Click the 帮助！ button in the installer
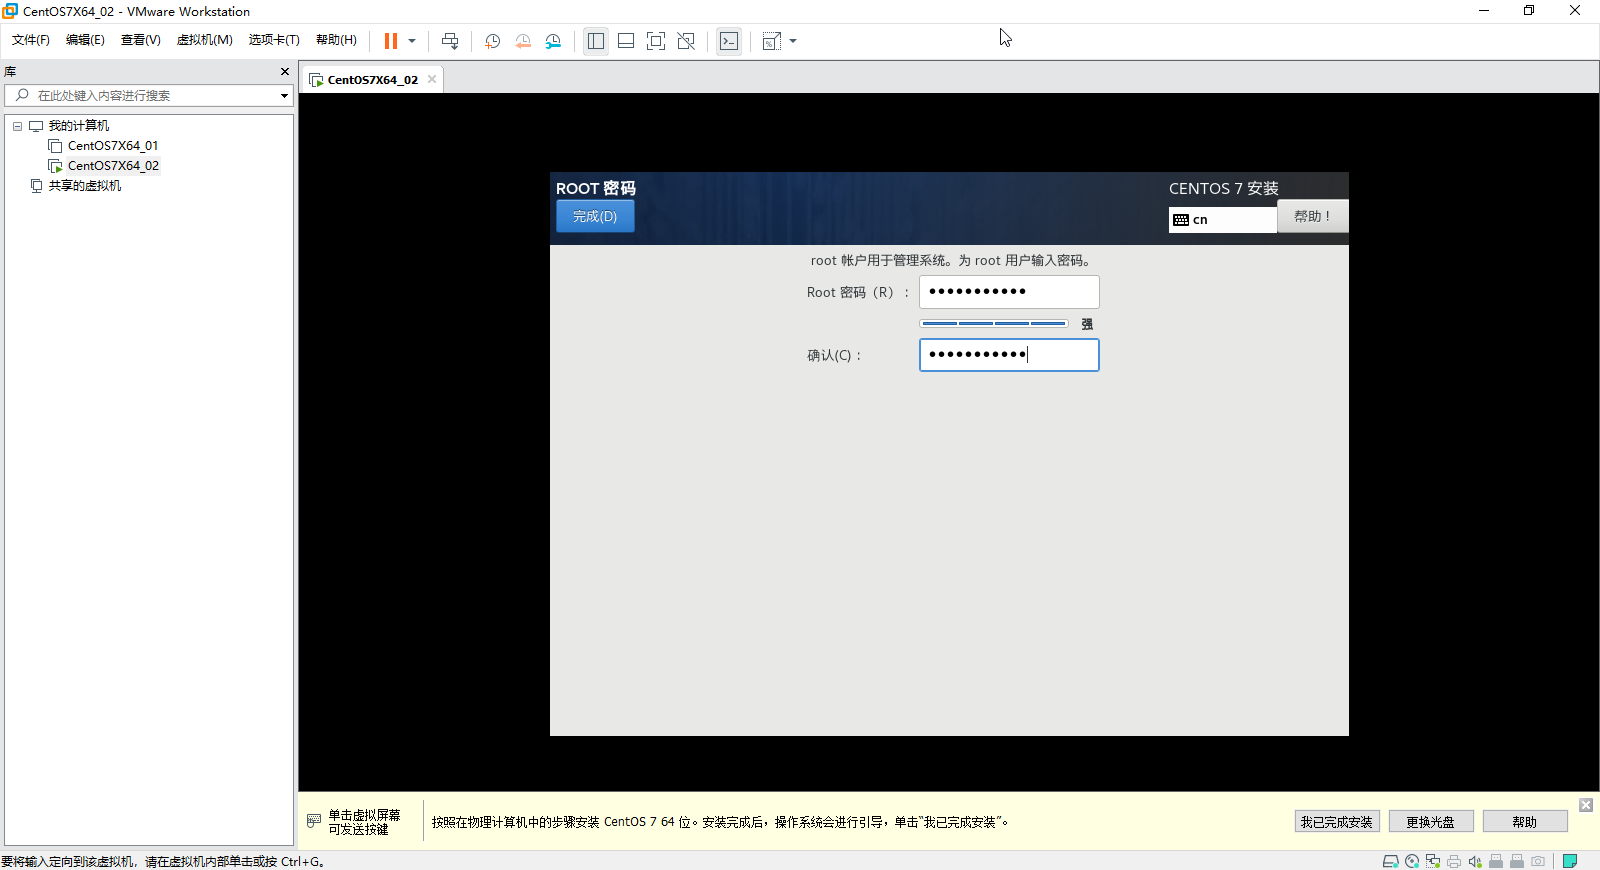This screenshot has height=870, width=1600. click(x=1312, y=216)
